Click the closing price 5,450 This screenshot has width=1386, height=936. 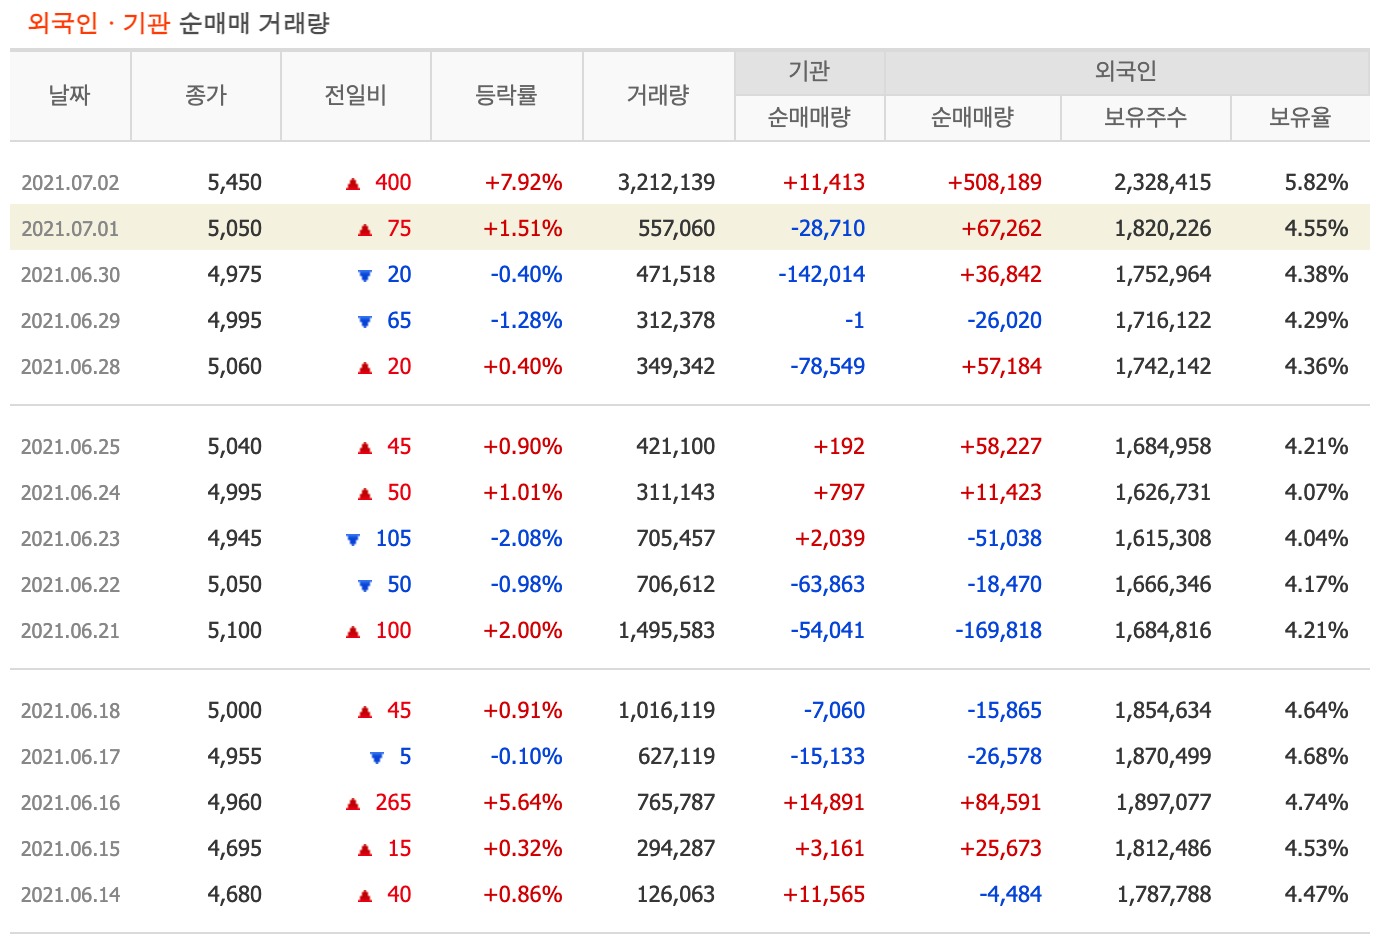click(235, 183)
